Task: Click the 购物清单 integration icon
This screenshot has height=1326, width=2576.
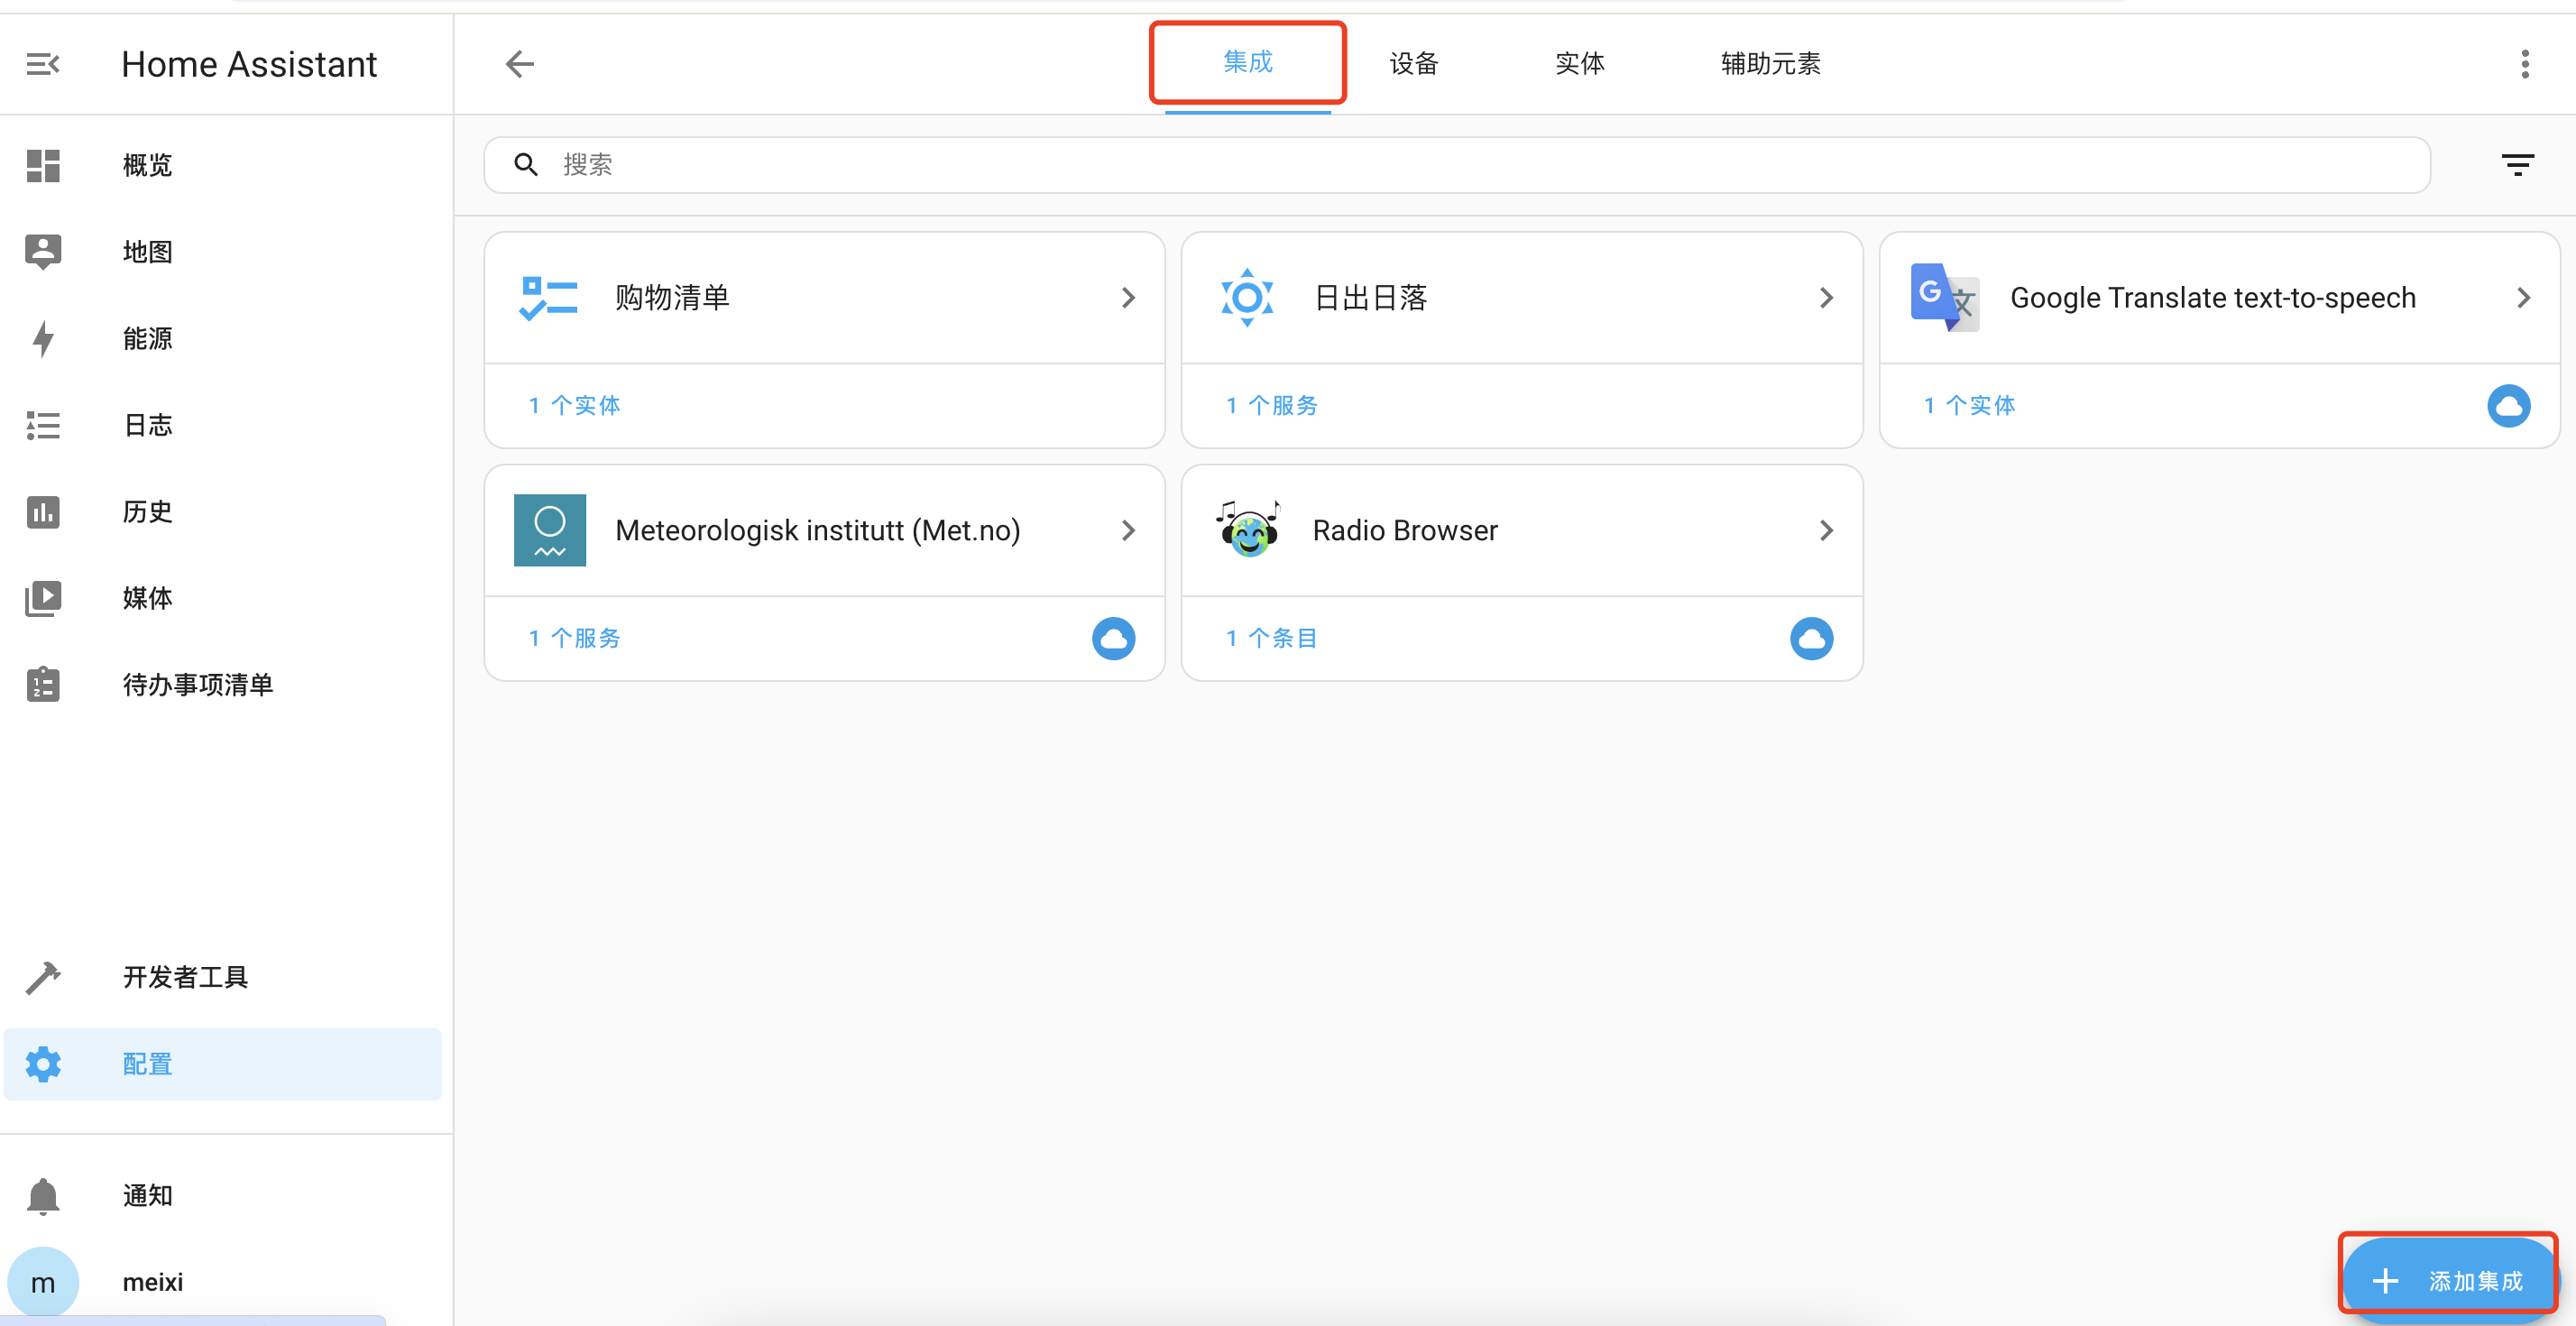Action: (x=549, y=299)
